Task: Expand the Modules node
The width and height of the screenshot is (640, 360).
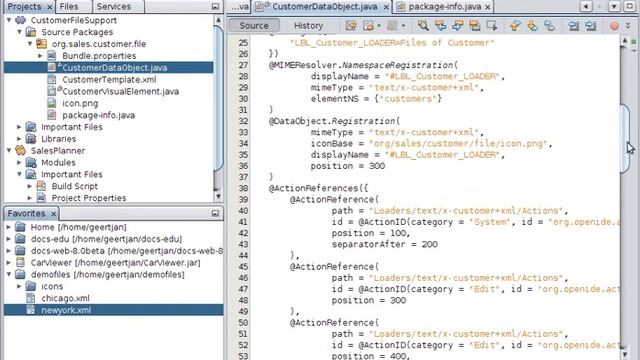Action: click(x=19, y=162)
